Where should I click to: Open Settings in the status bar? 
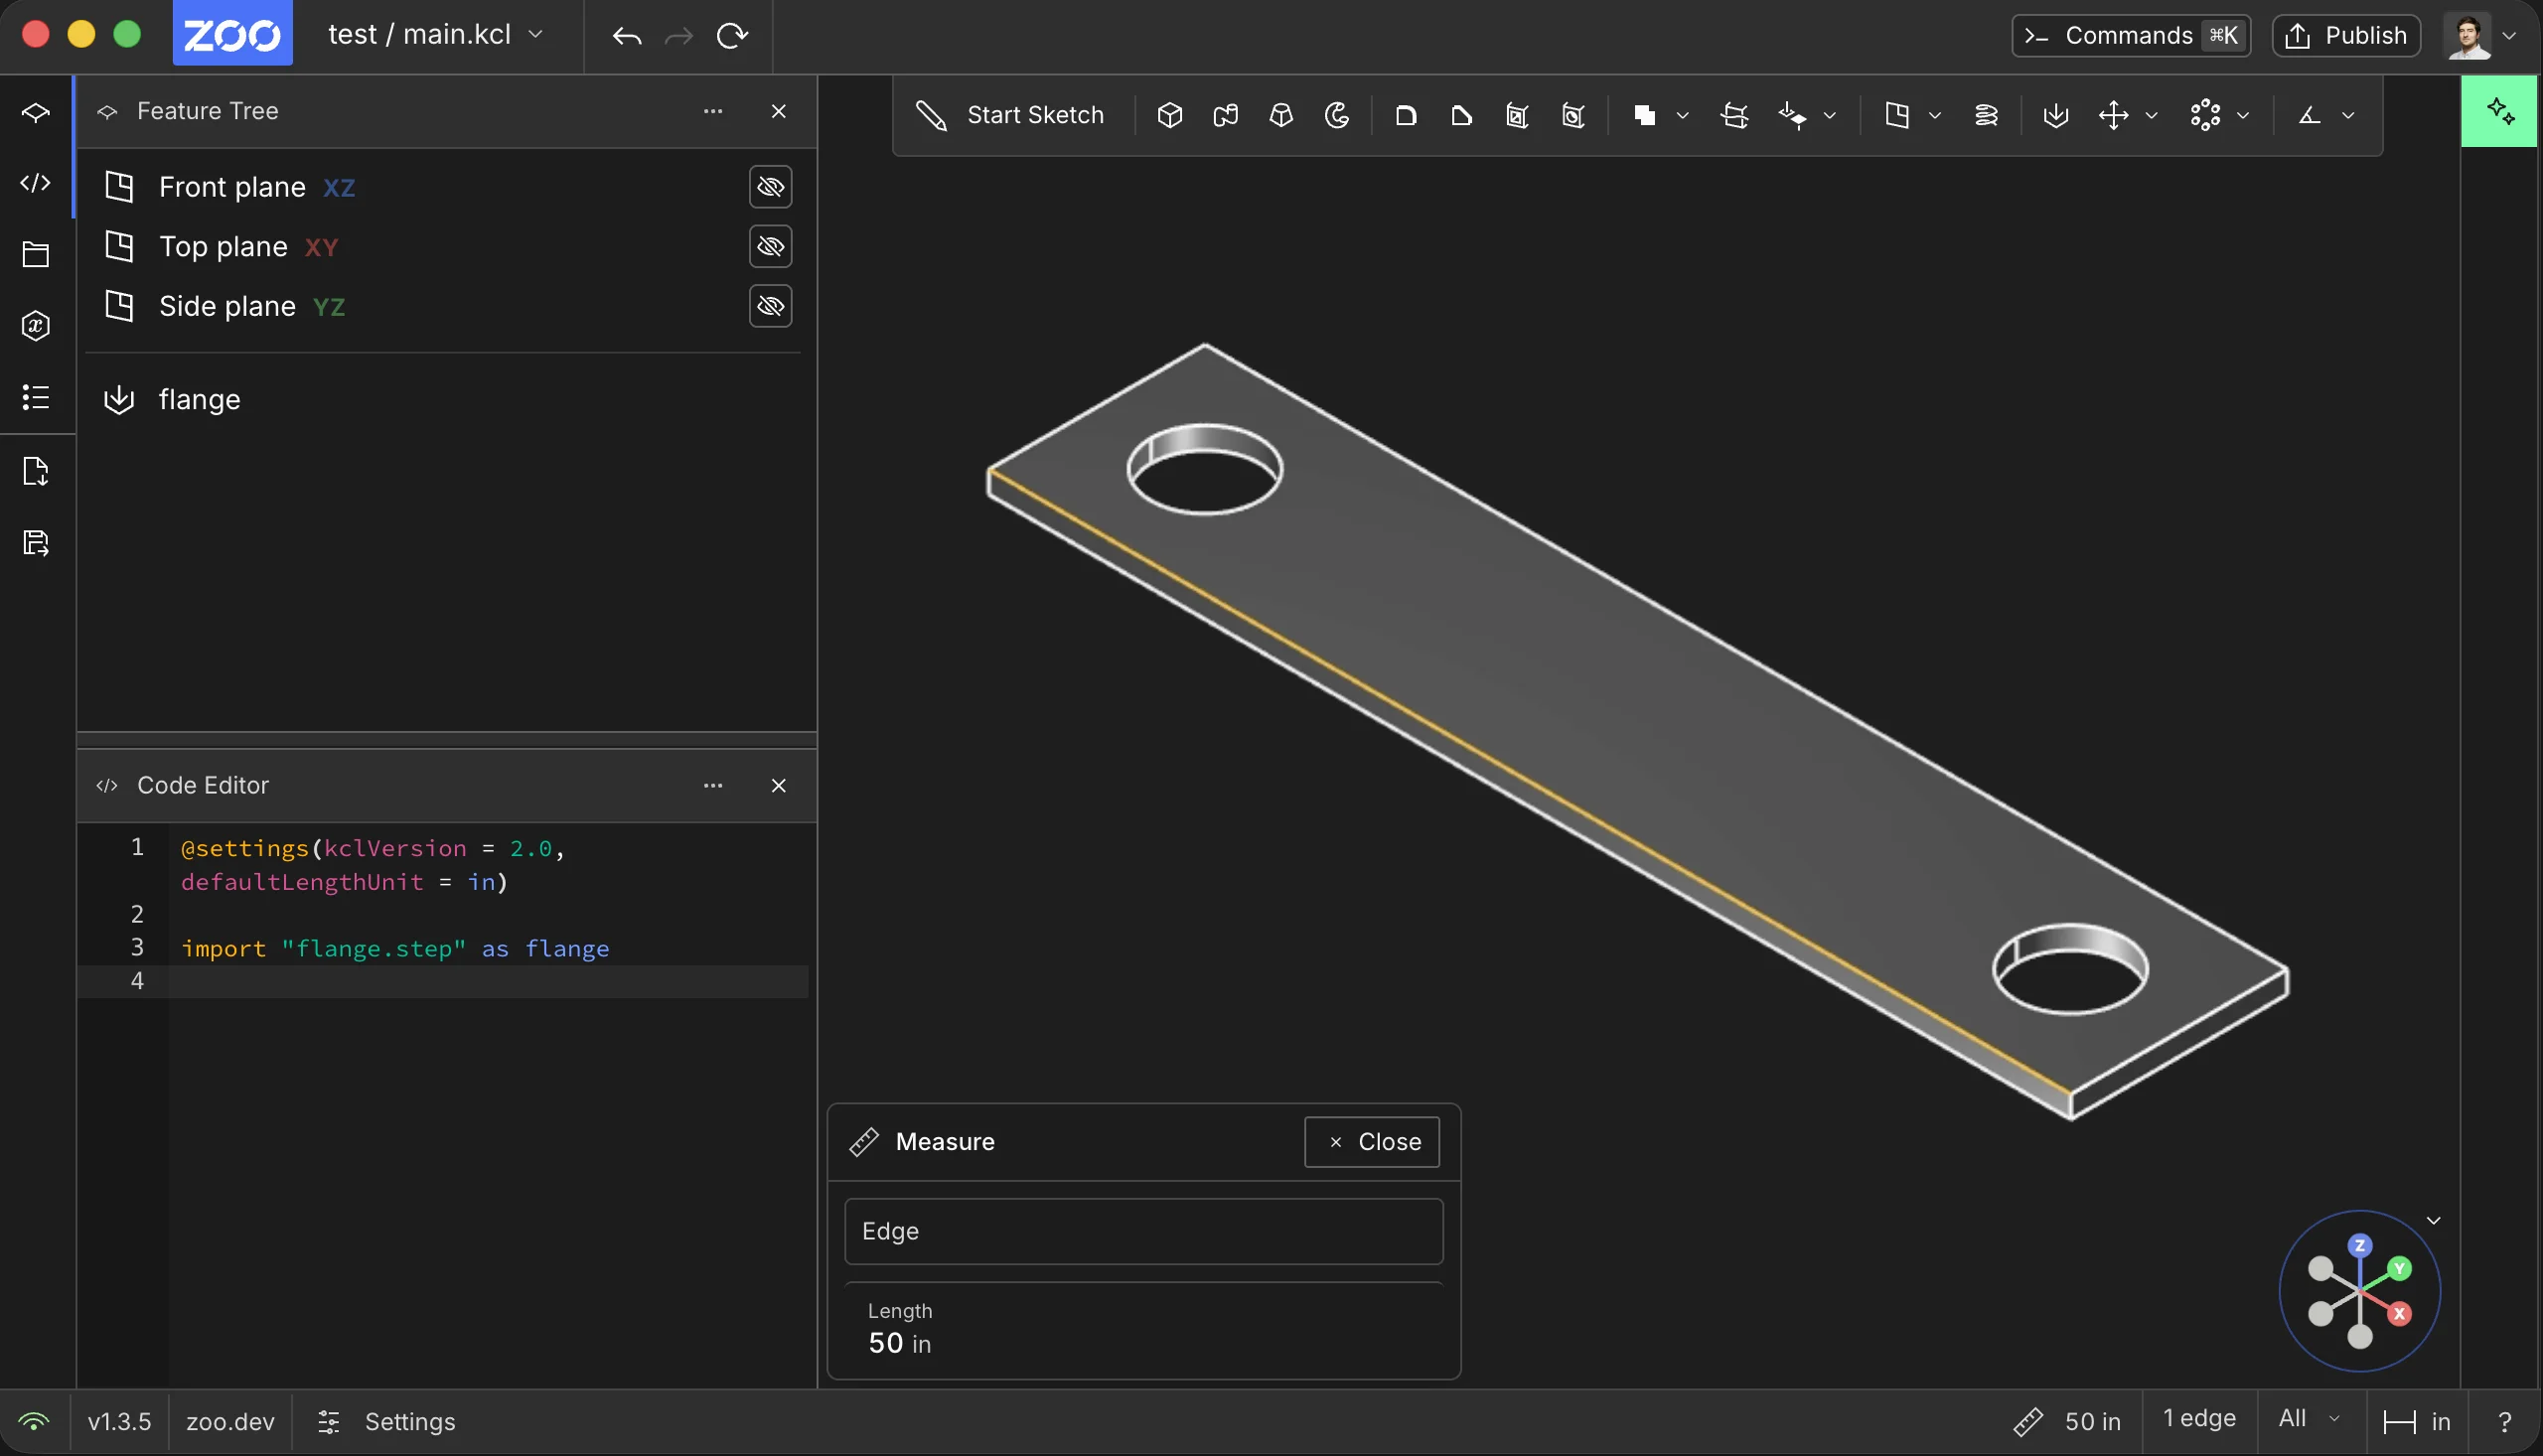(386, 1421)
